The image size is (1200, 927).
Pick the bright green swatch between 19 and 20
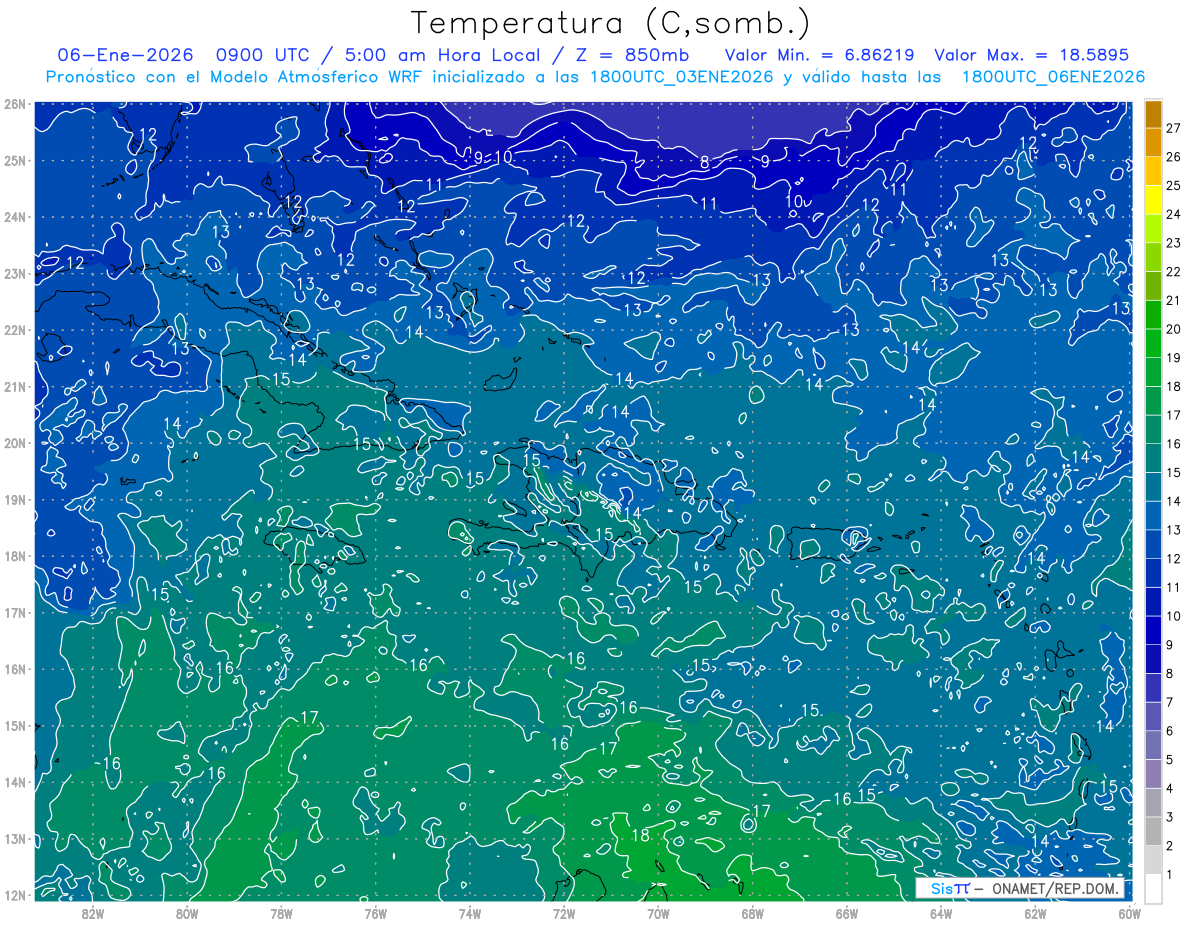[x=1153, y=344]
